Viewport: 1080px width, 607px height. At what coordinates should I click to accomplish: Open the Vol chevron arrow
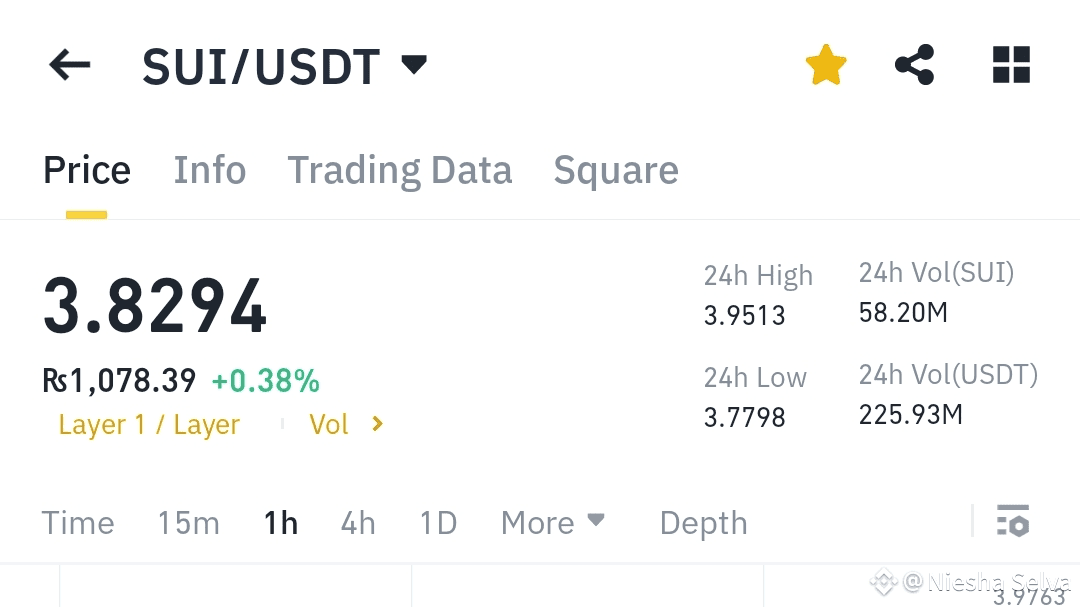tap(377, 424)
